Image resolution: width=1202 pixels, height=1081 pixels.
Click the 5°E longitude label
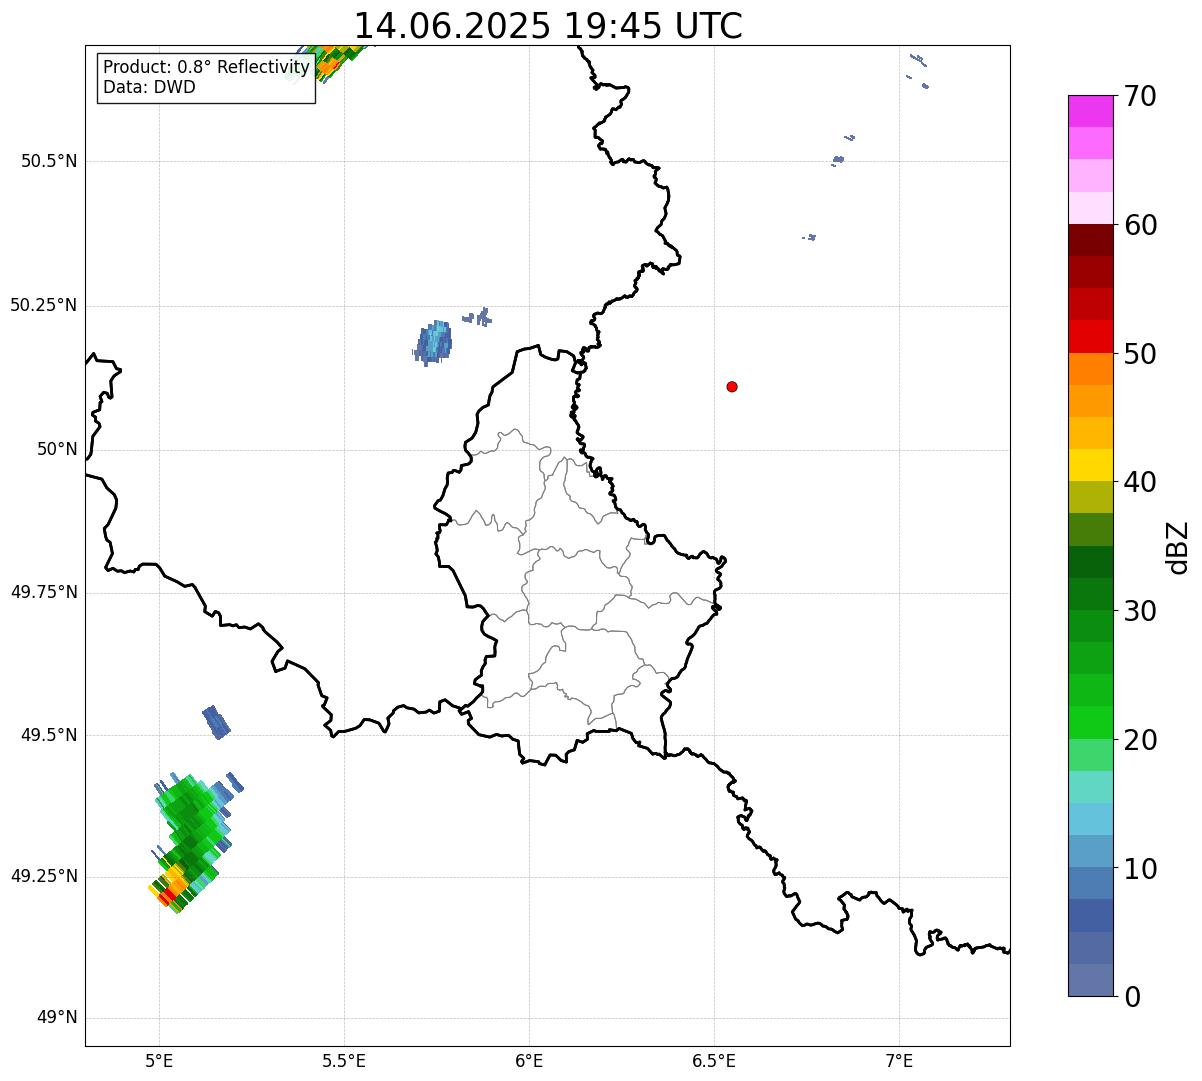tap(159, 1060)
